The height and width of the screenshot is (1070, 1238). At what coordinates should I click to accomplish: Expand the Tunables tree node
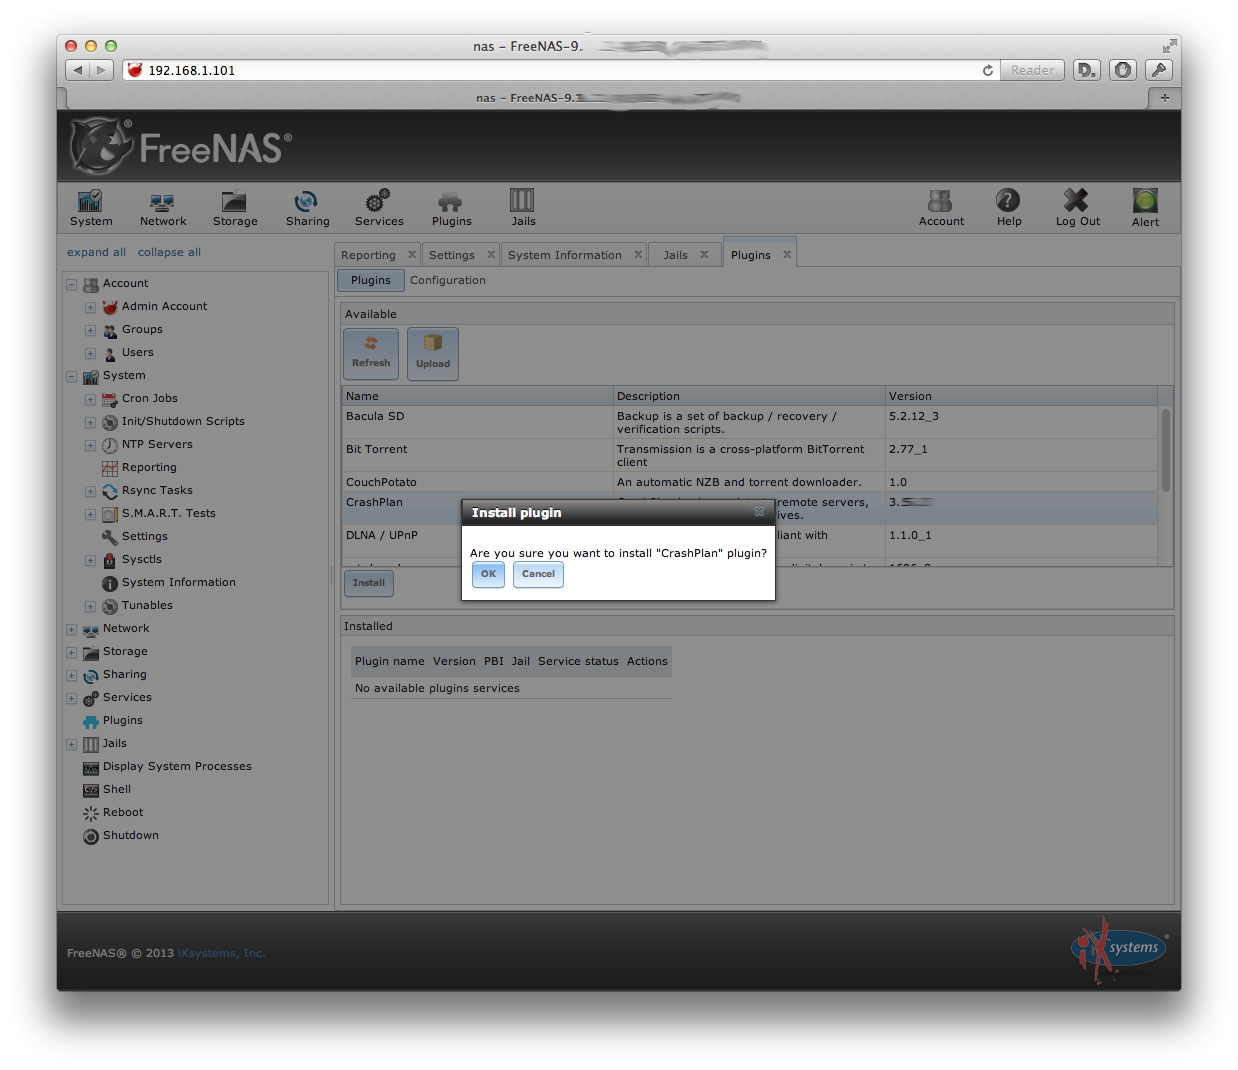[91, 606]
